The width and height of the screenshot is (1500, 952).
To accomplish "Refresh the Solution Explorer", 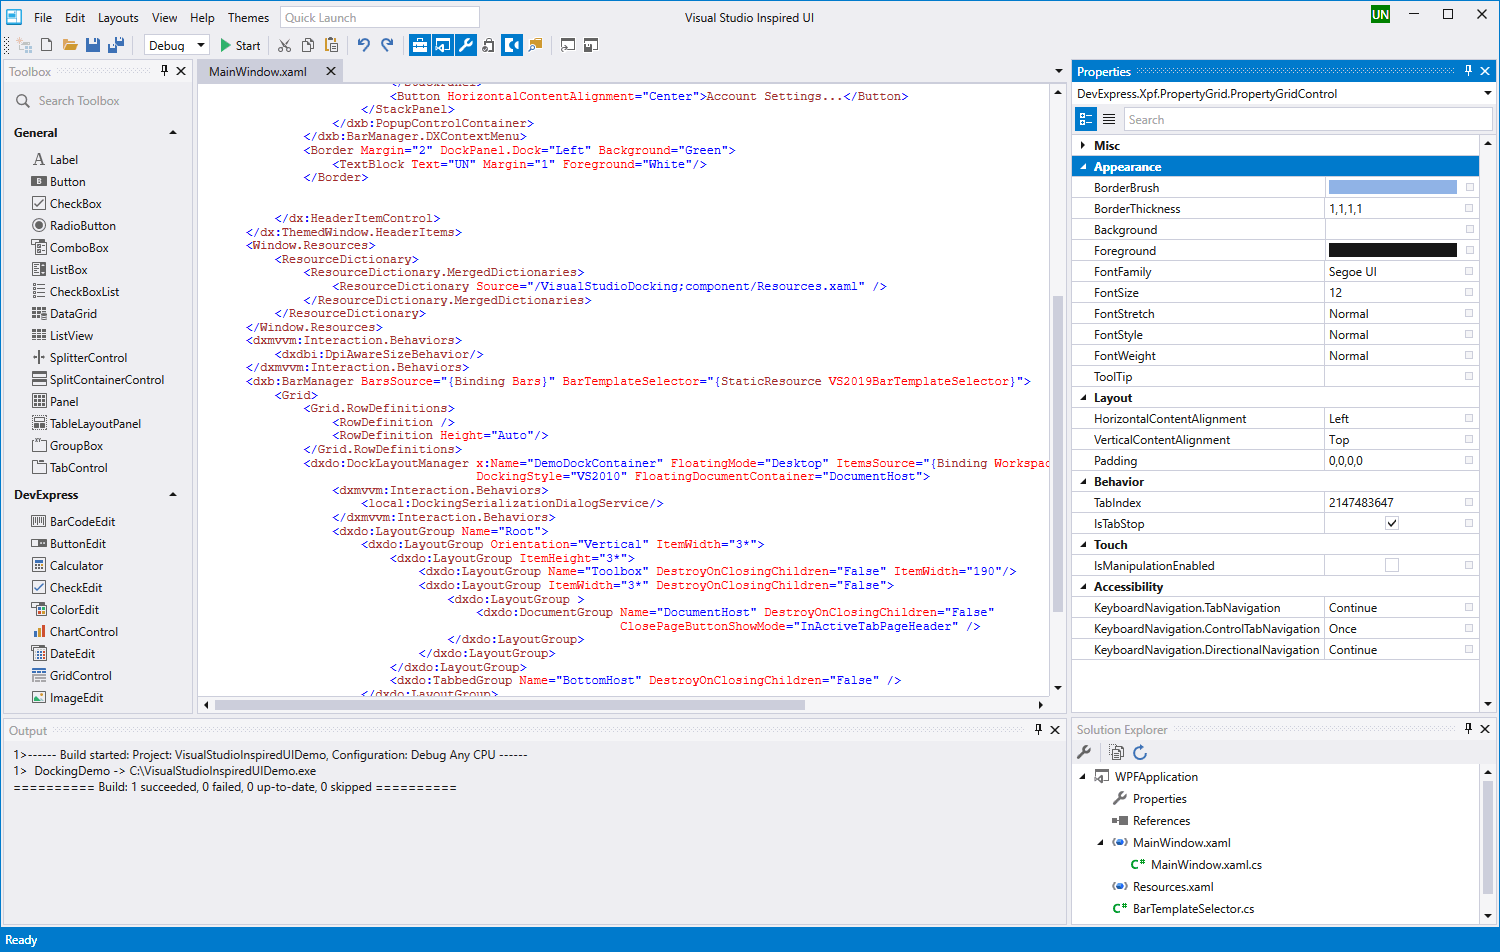I will [x=1140, y=753].
